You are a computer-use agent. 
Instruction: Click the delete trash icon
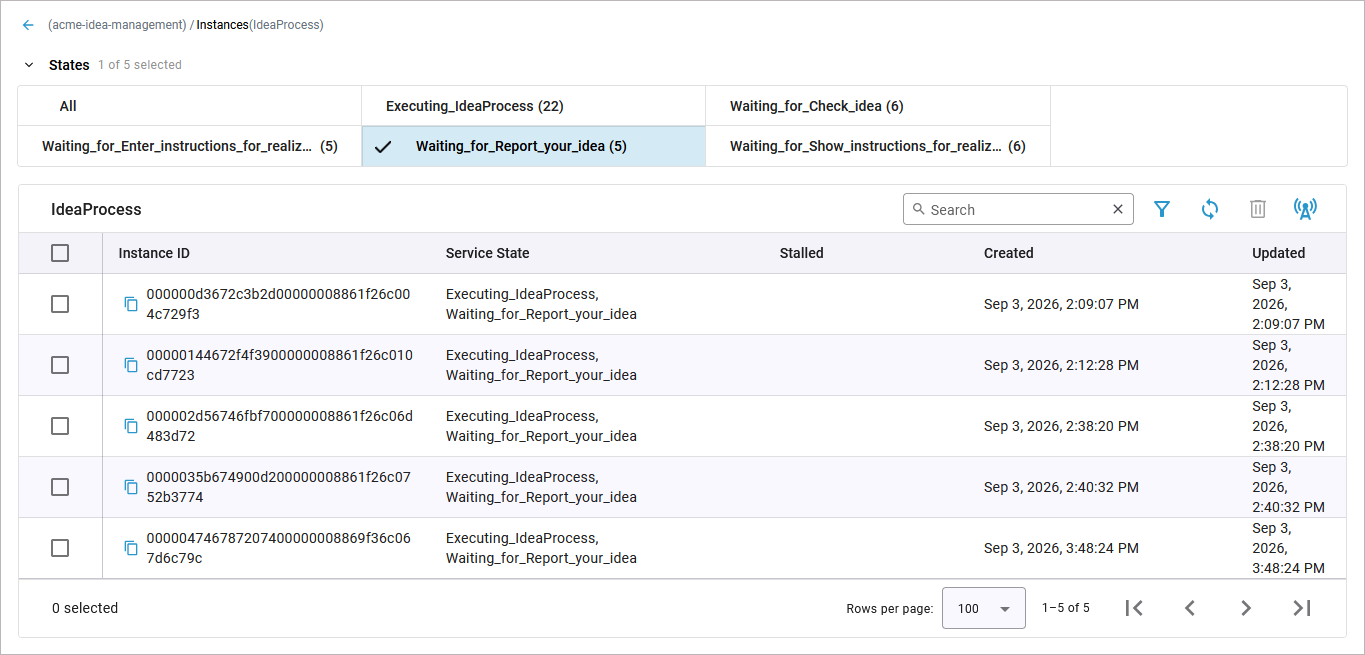tap(1258, 209)
